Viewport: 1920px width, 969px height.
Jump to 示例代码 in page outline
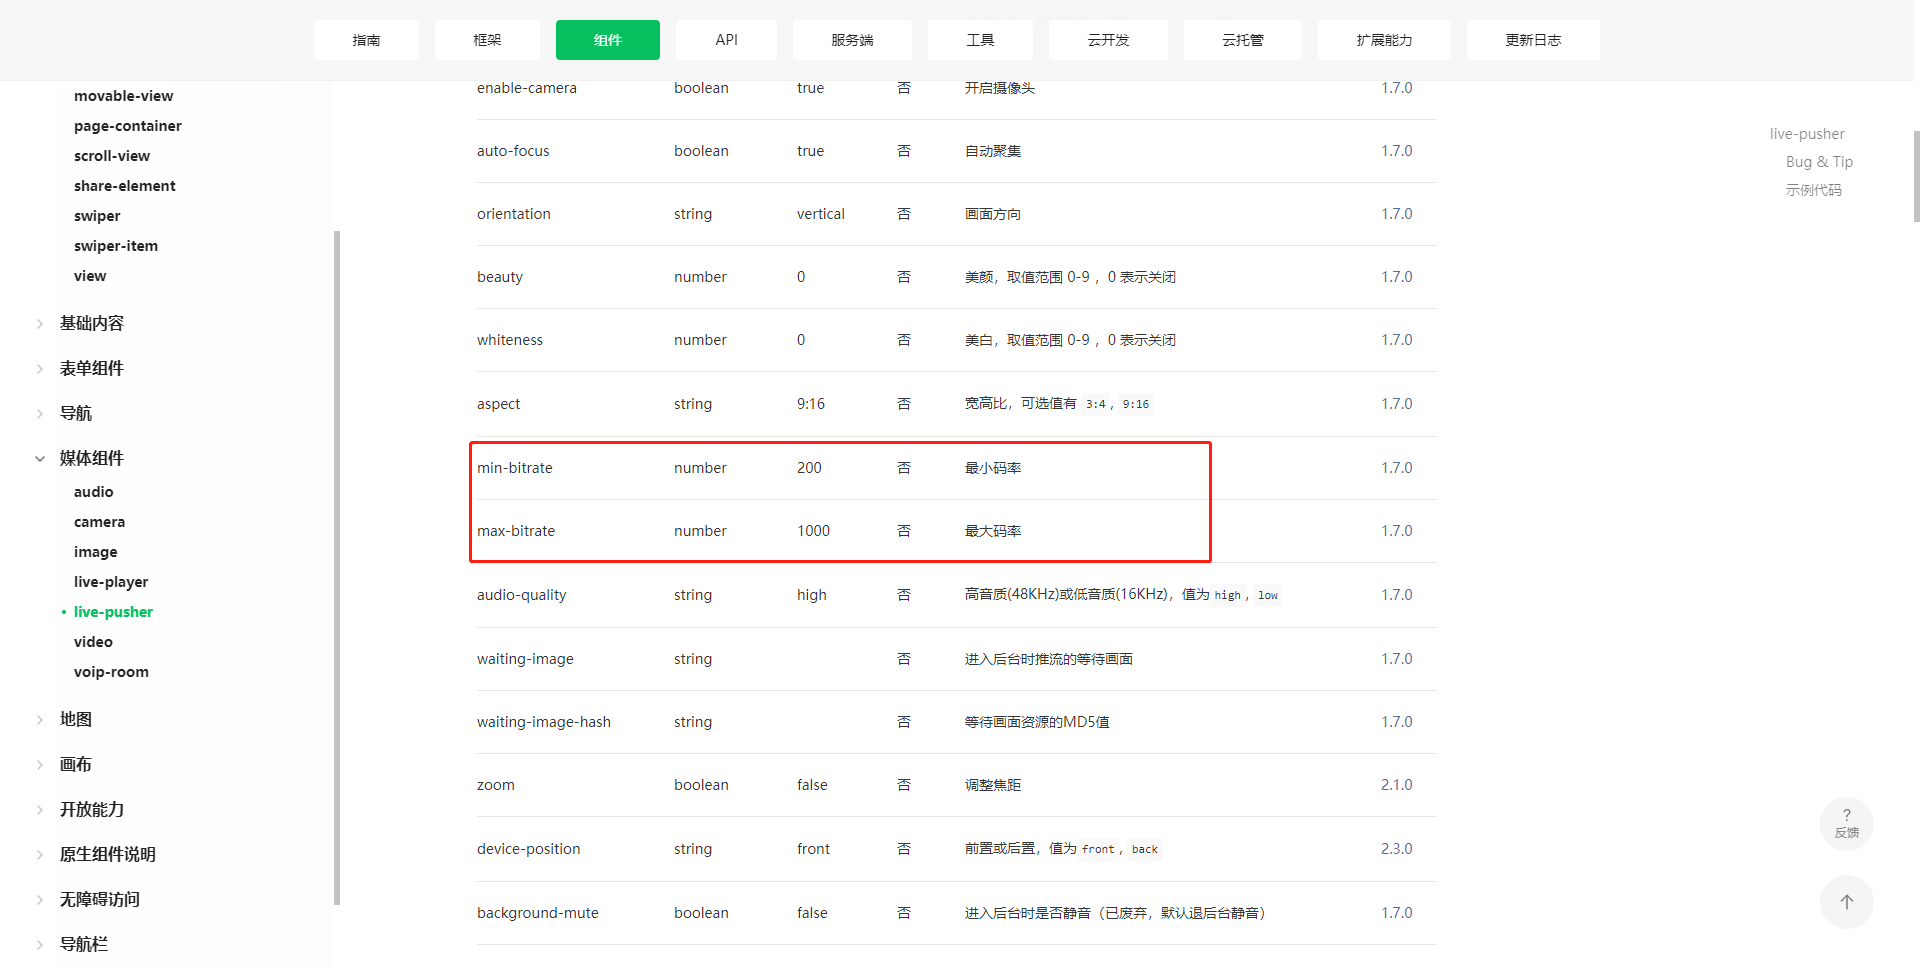pos(1813,190)
